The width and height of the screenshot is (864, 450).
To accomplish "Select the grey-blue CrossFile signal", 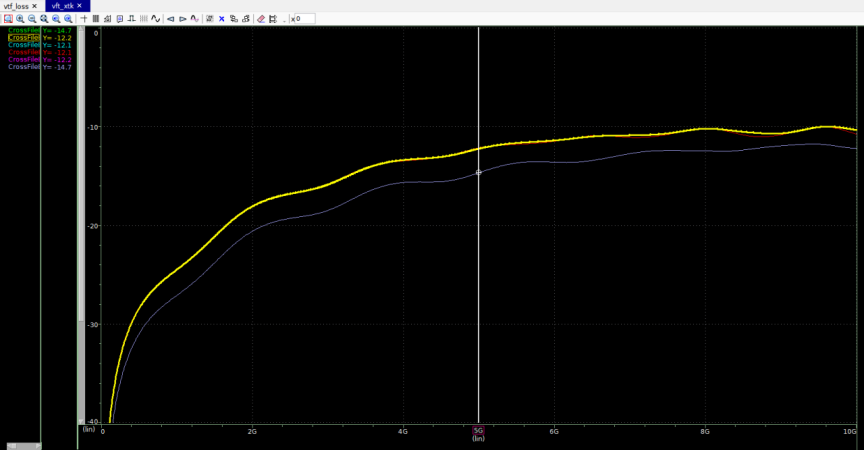I will click(x=24, y=66).
